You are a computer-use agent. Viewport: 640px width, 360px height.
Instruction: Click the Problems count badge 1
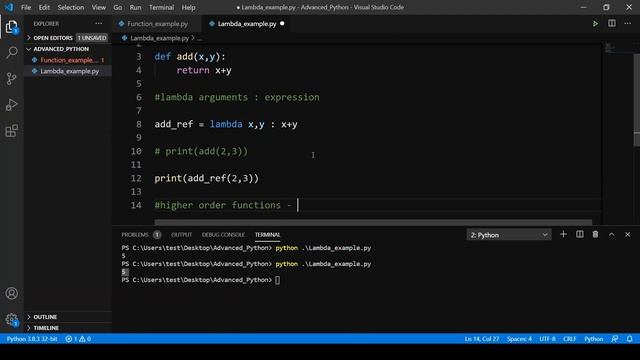(x=157, y=235)
